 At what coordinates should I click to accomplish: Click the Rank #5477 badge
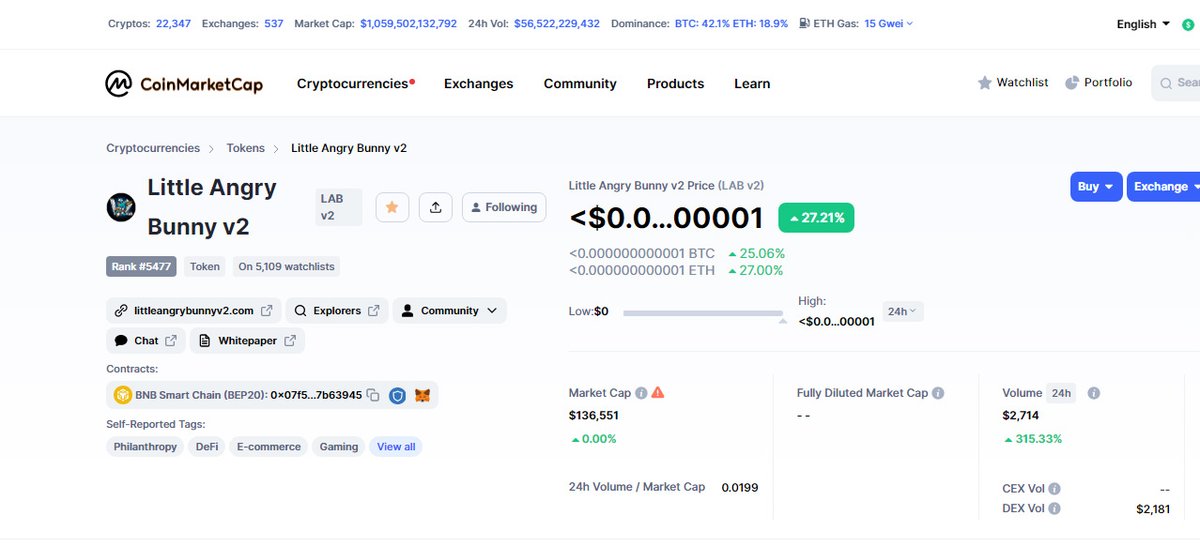(x=143, y=266)
